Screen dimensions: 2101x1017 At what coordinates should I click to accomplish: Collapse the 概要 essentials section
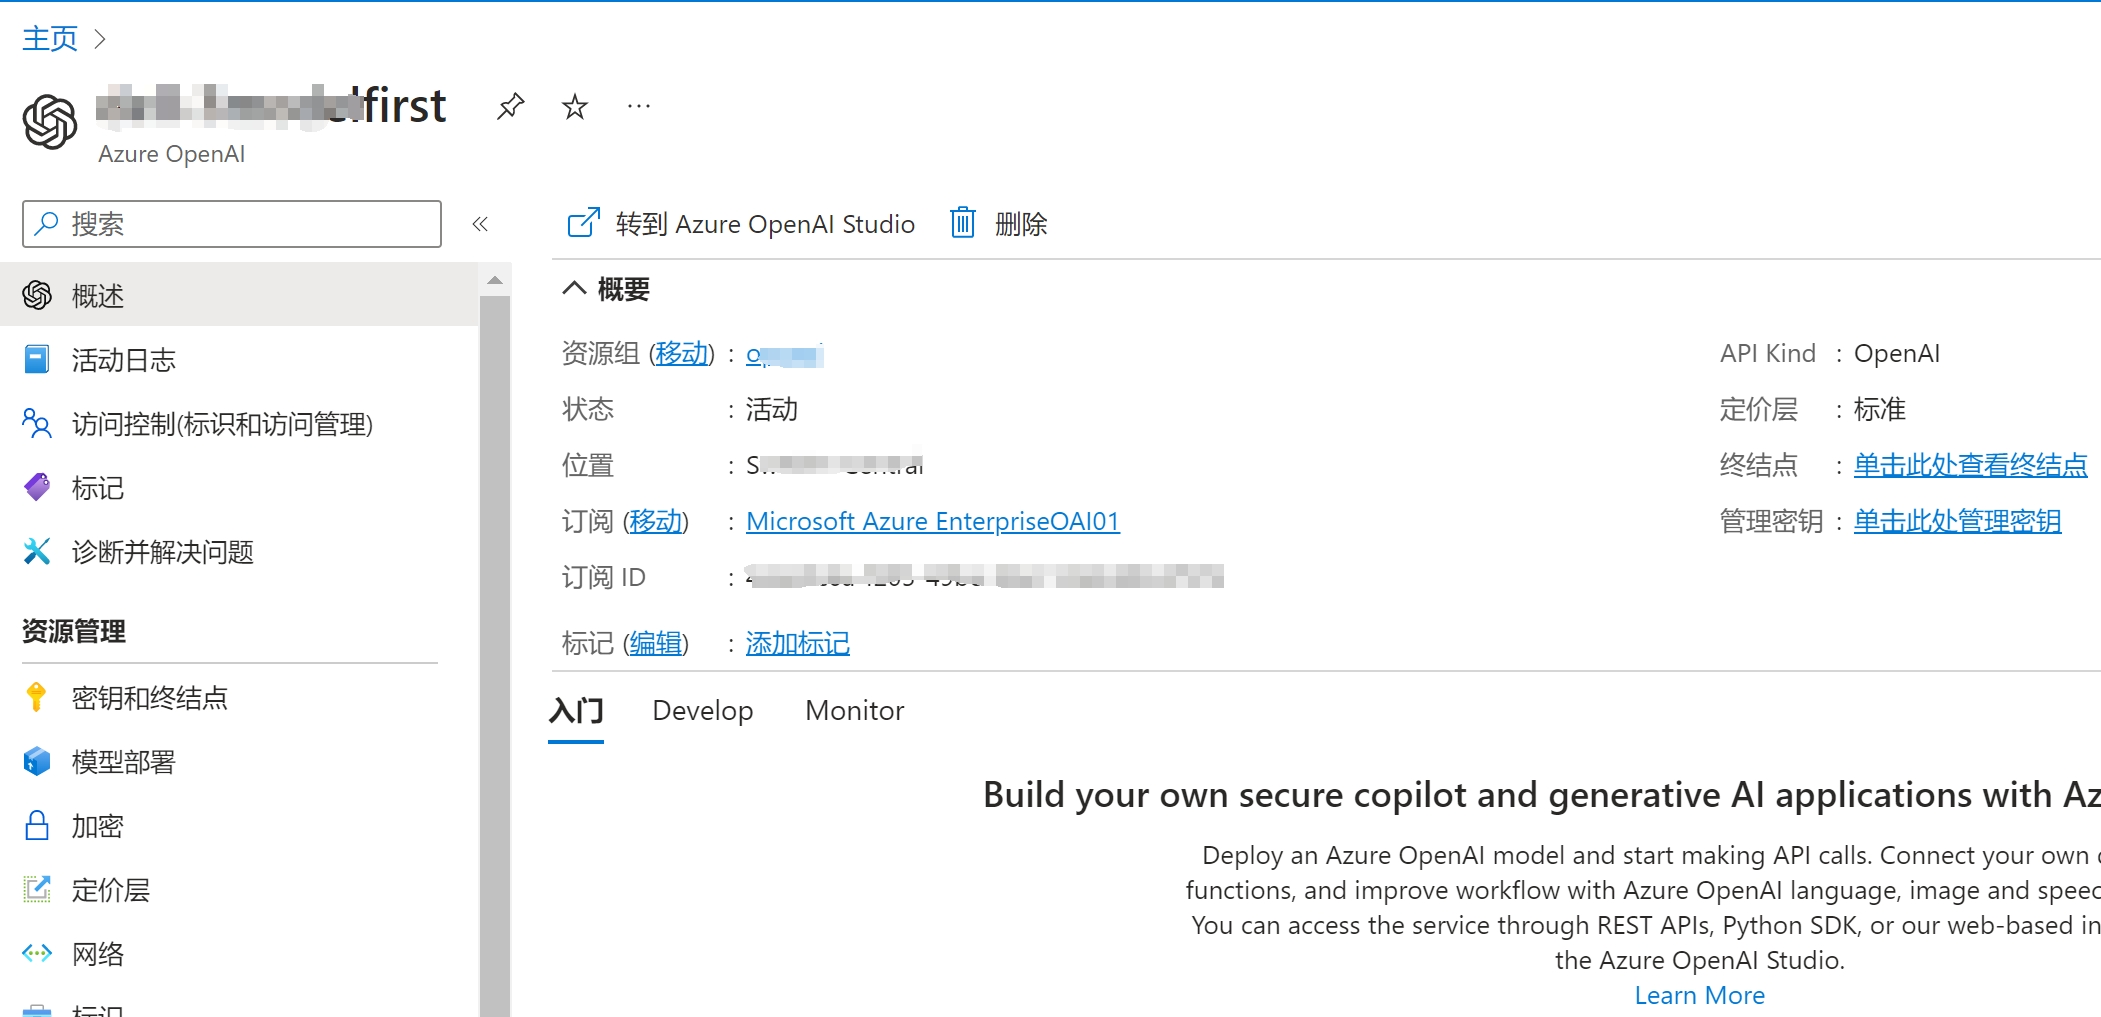click(574, 289)
